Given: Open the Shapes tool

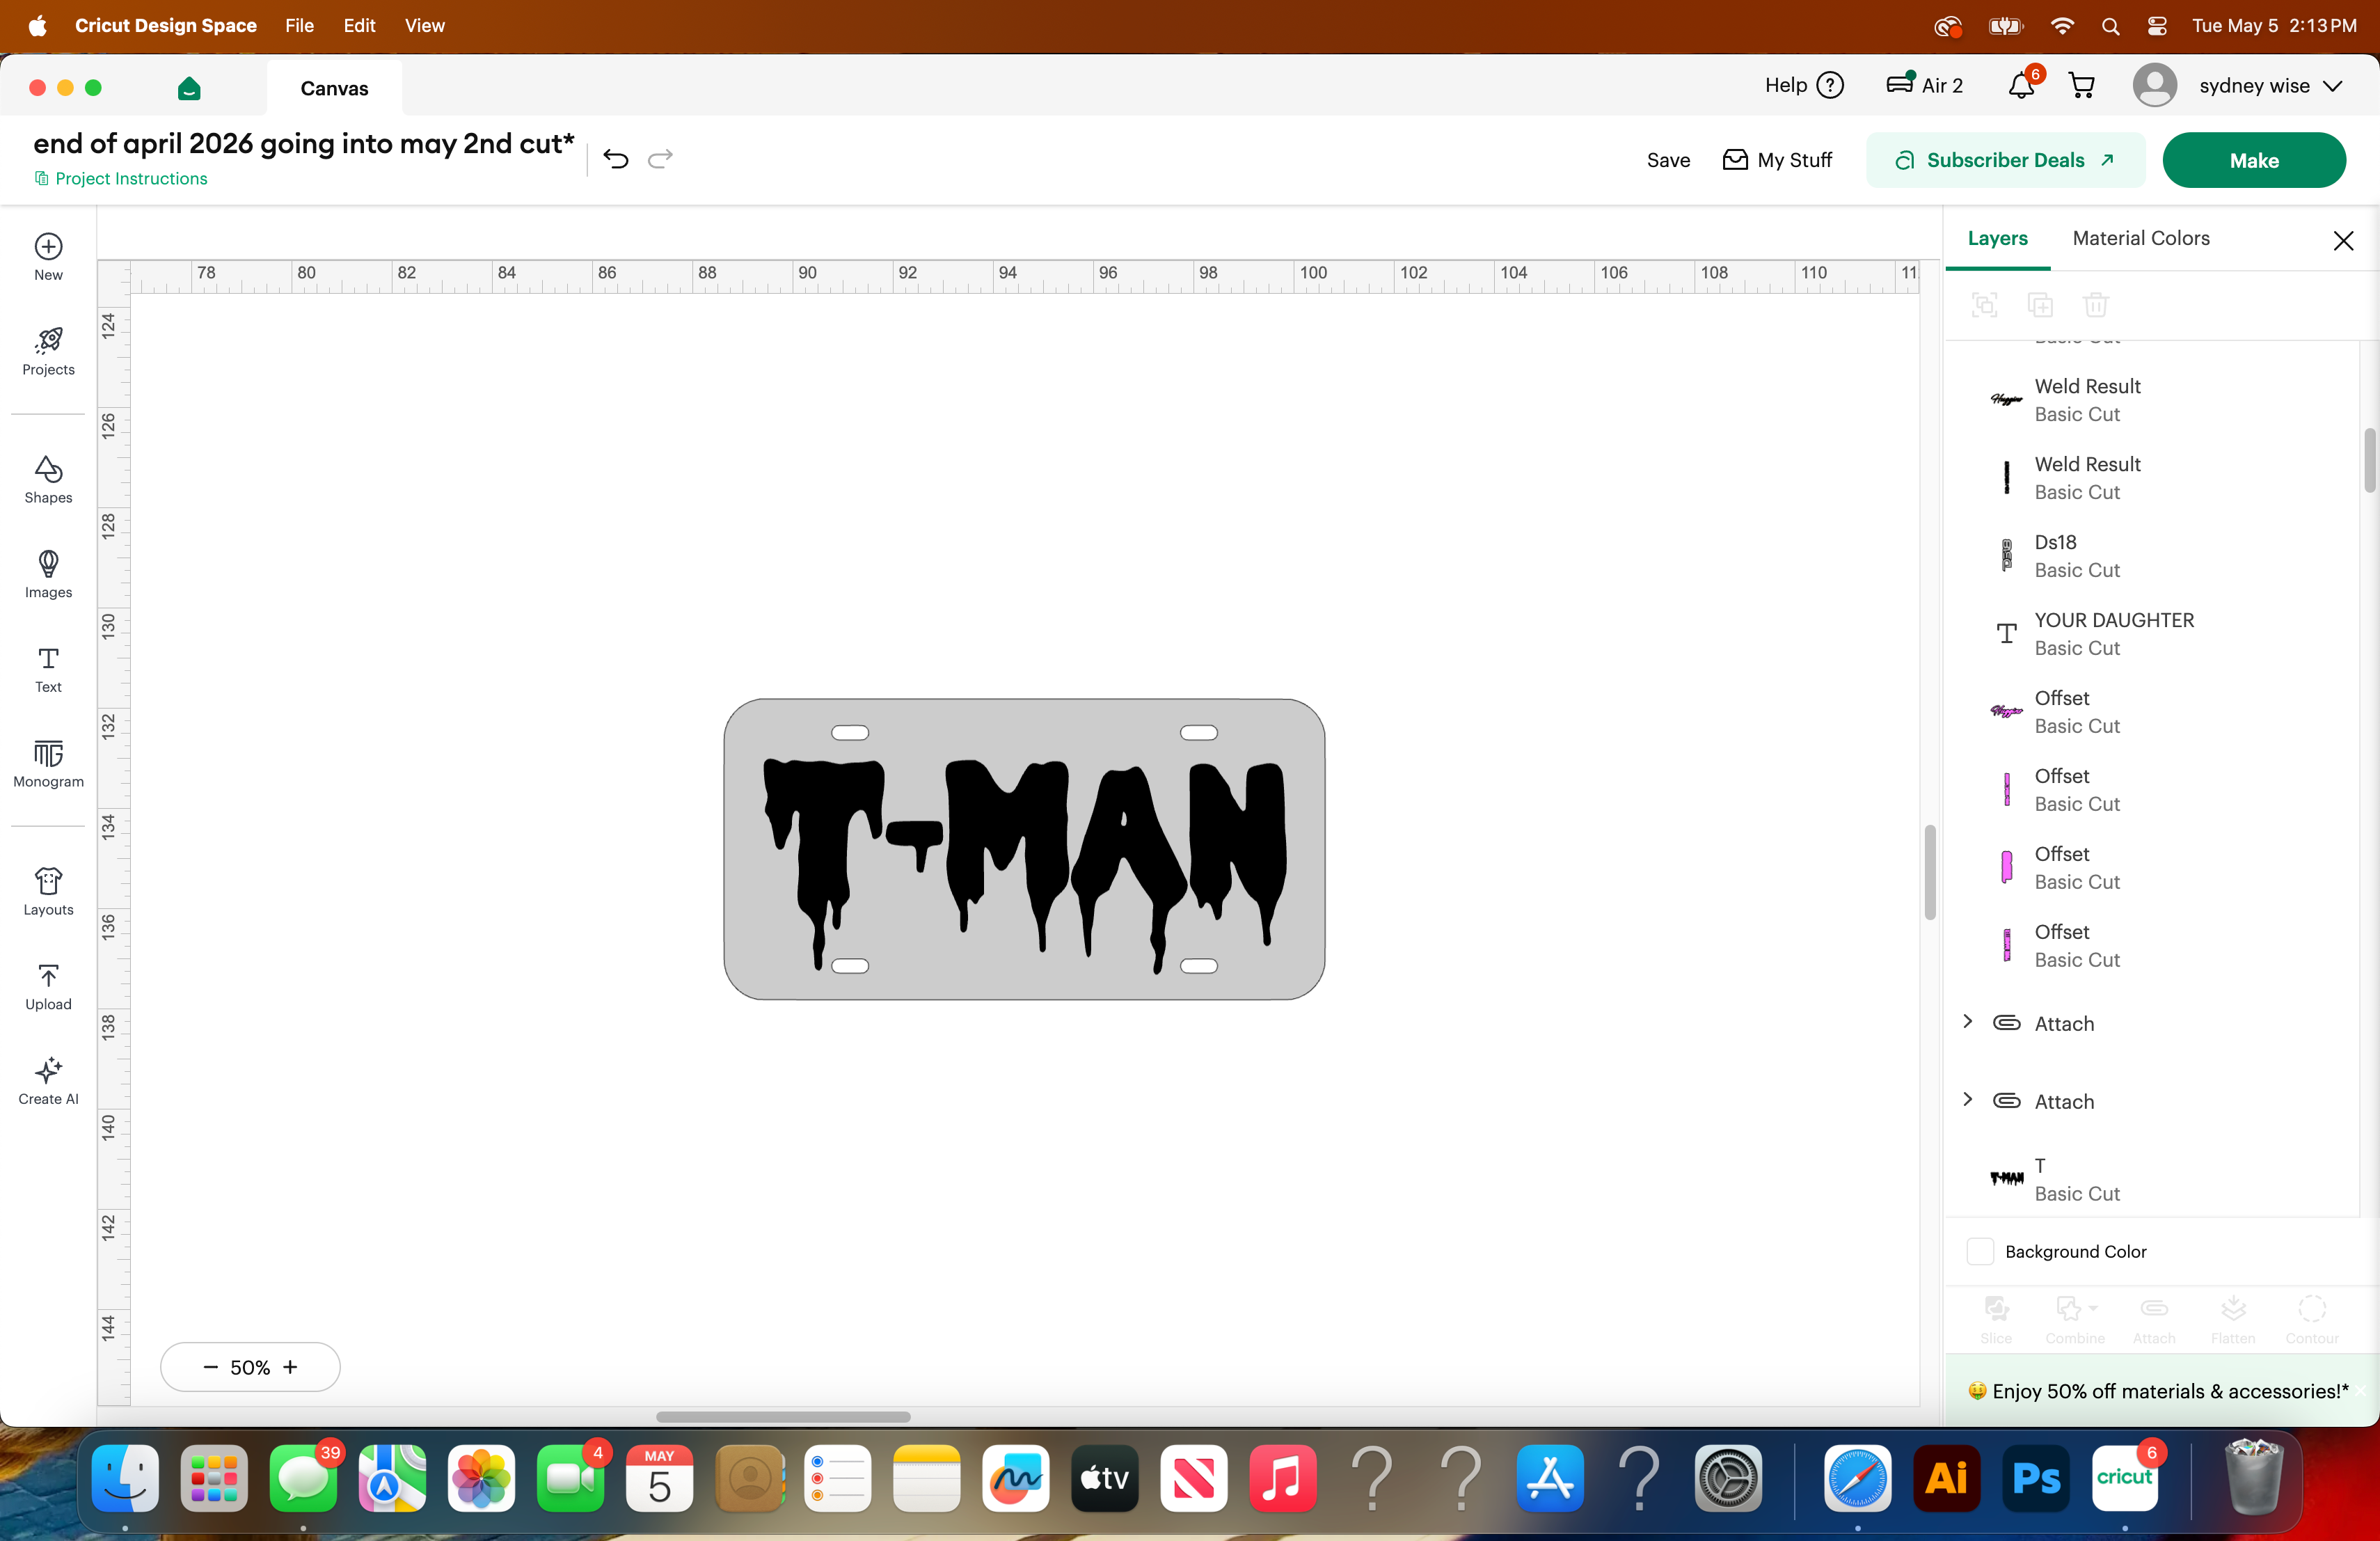Looking at the screenshot, I should pyautogui.click(x=48, y=480).
